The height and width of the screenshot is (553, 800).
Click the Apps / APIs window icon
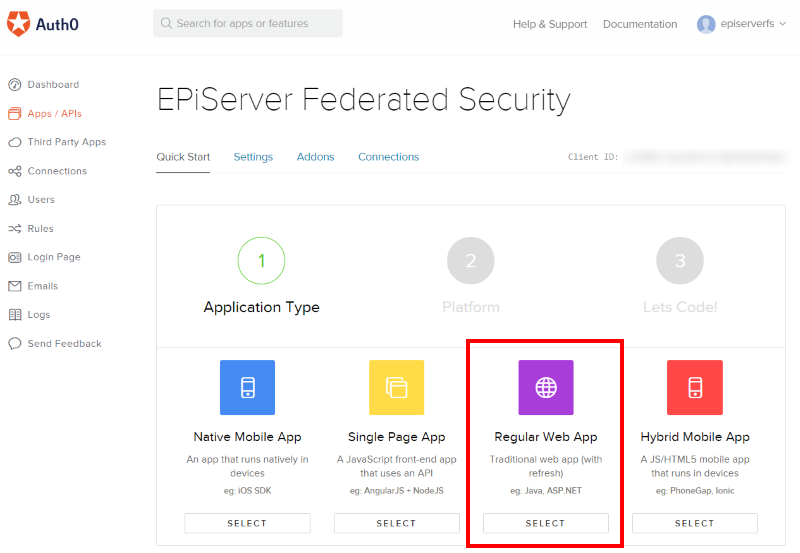point(15,113)
